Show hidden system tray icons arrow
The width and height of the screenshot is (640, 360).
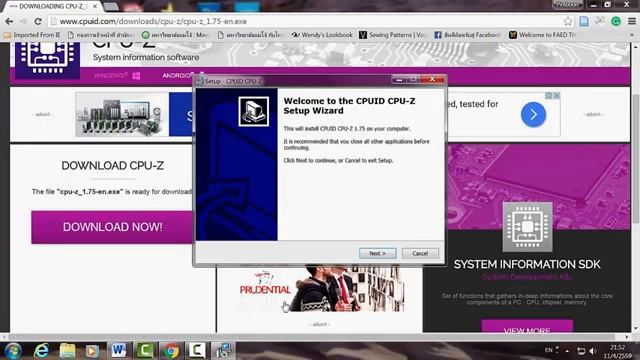[567, 351]
